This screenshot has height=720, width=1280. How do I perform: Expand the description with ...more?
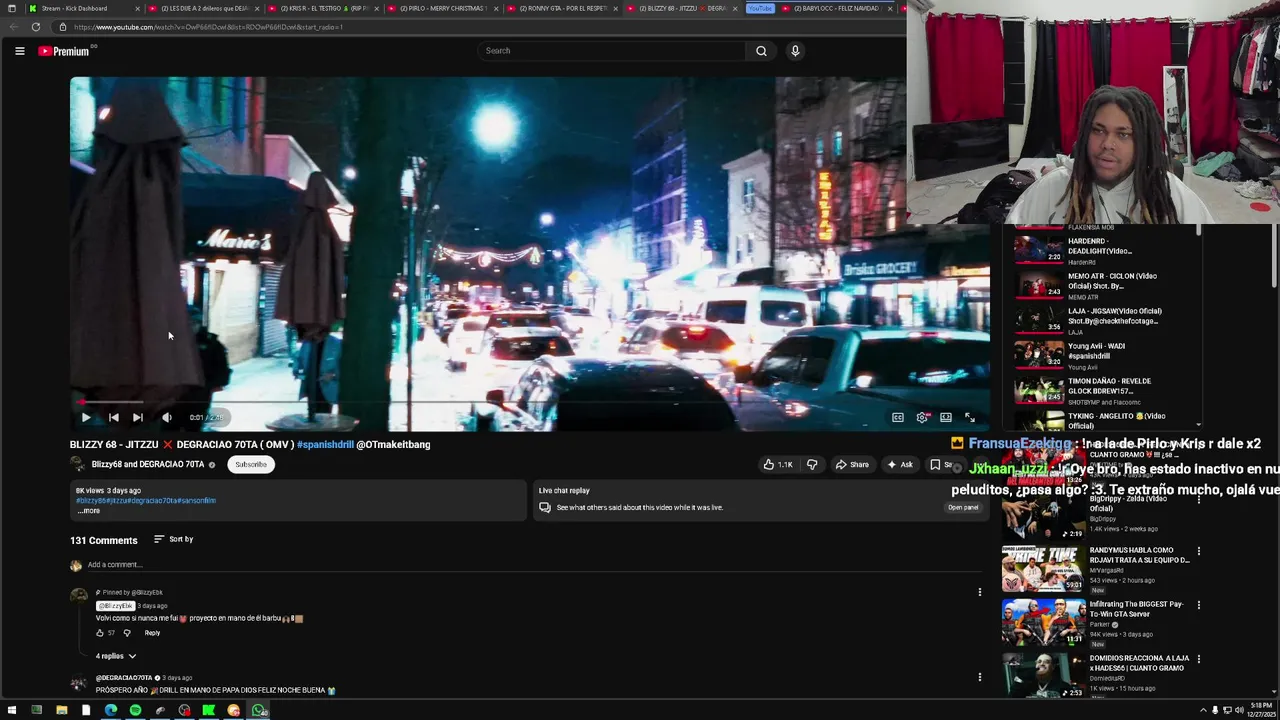tap(89, 511)
